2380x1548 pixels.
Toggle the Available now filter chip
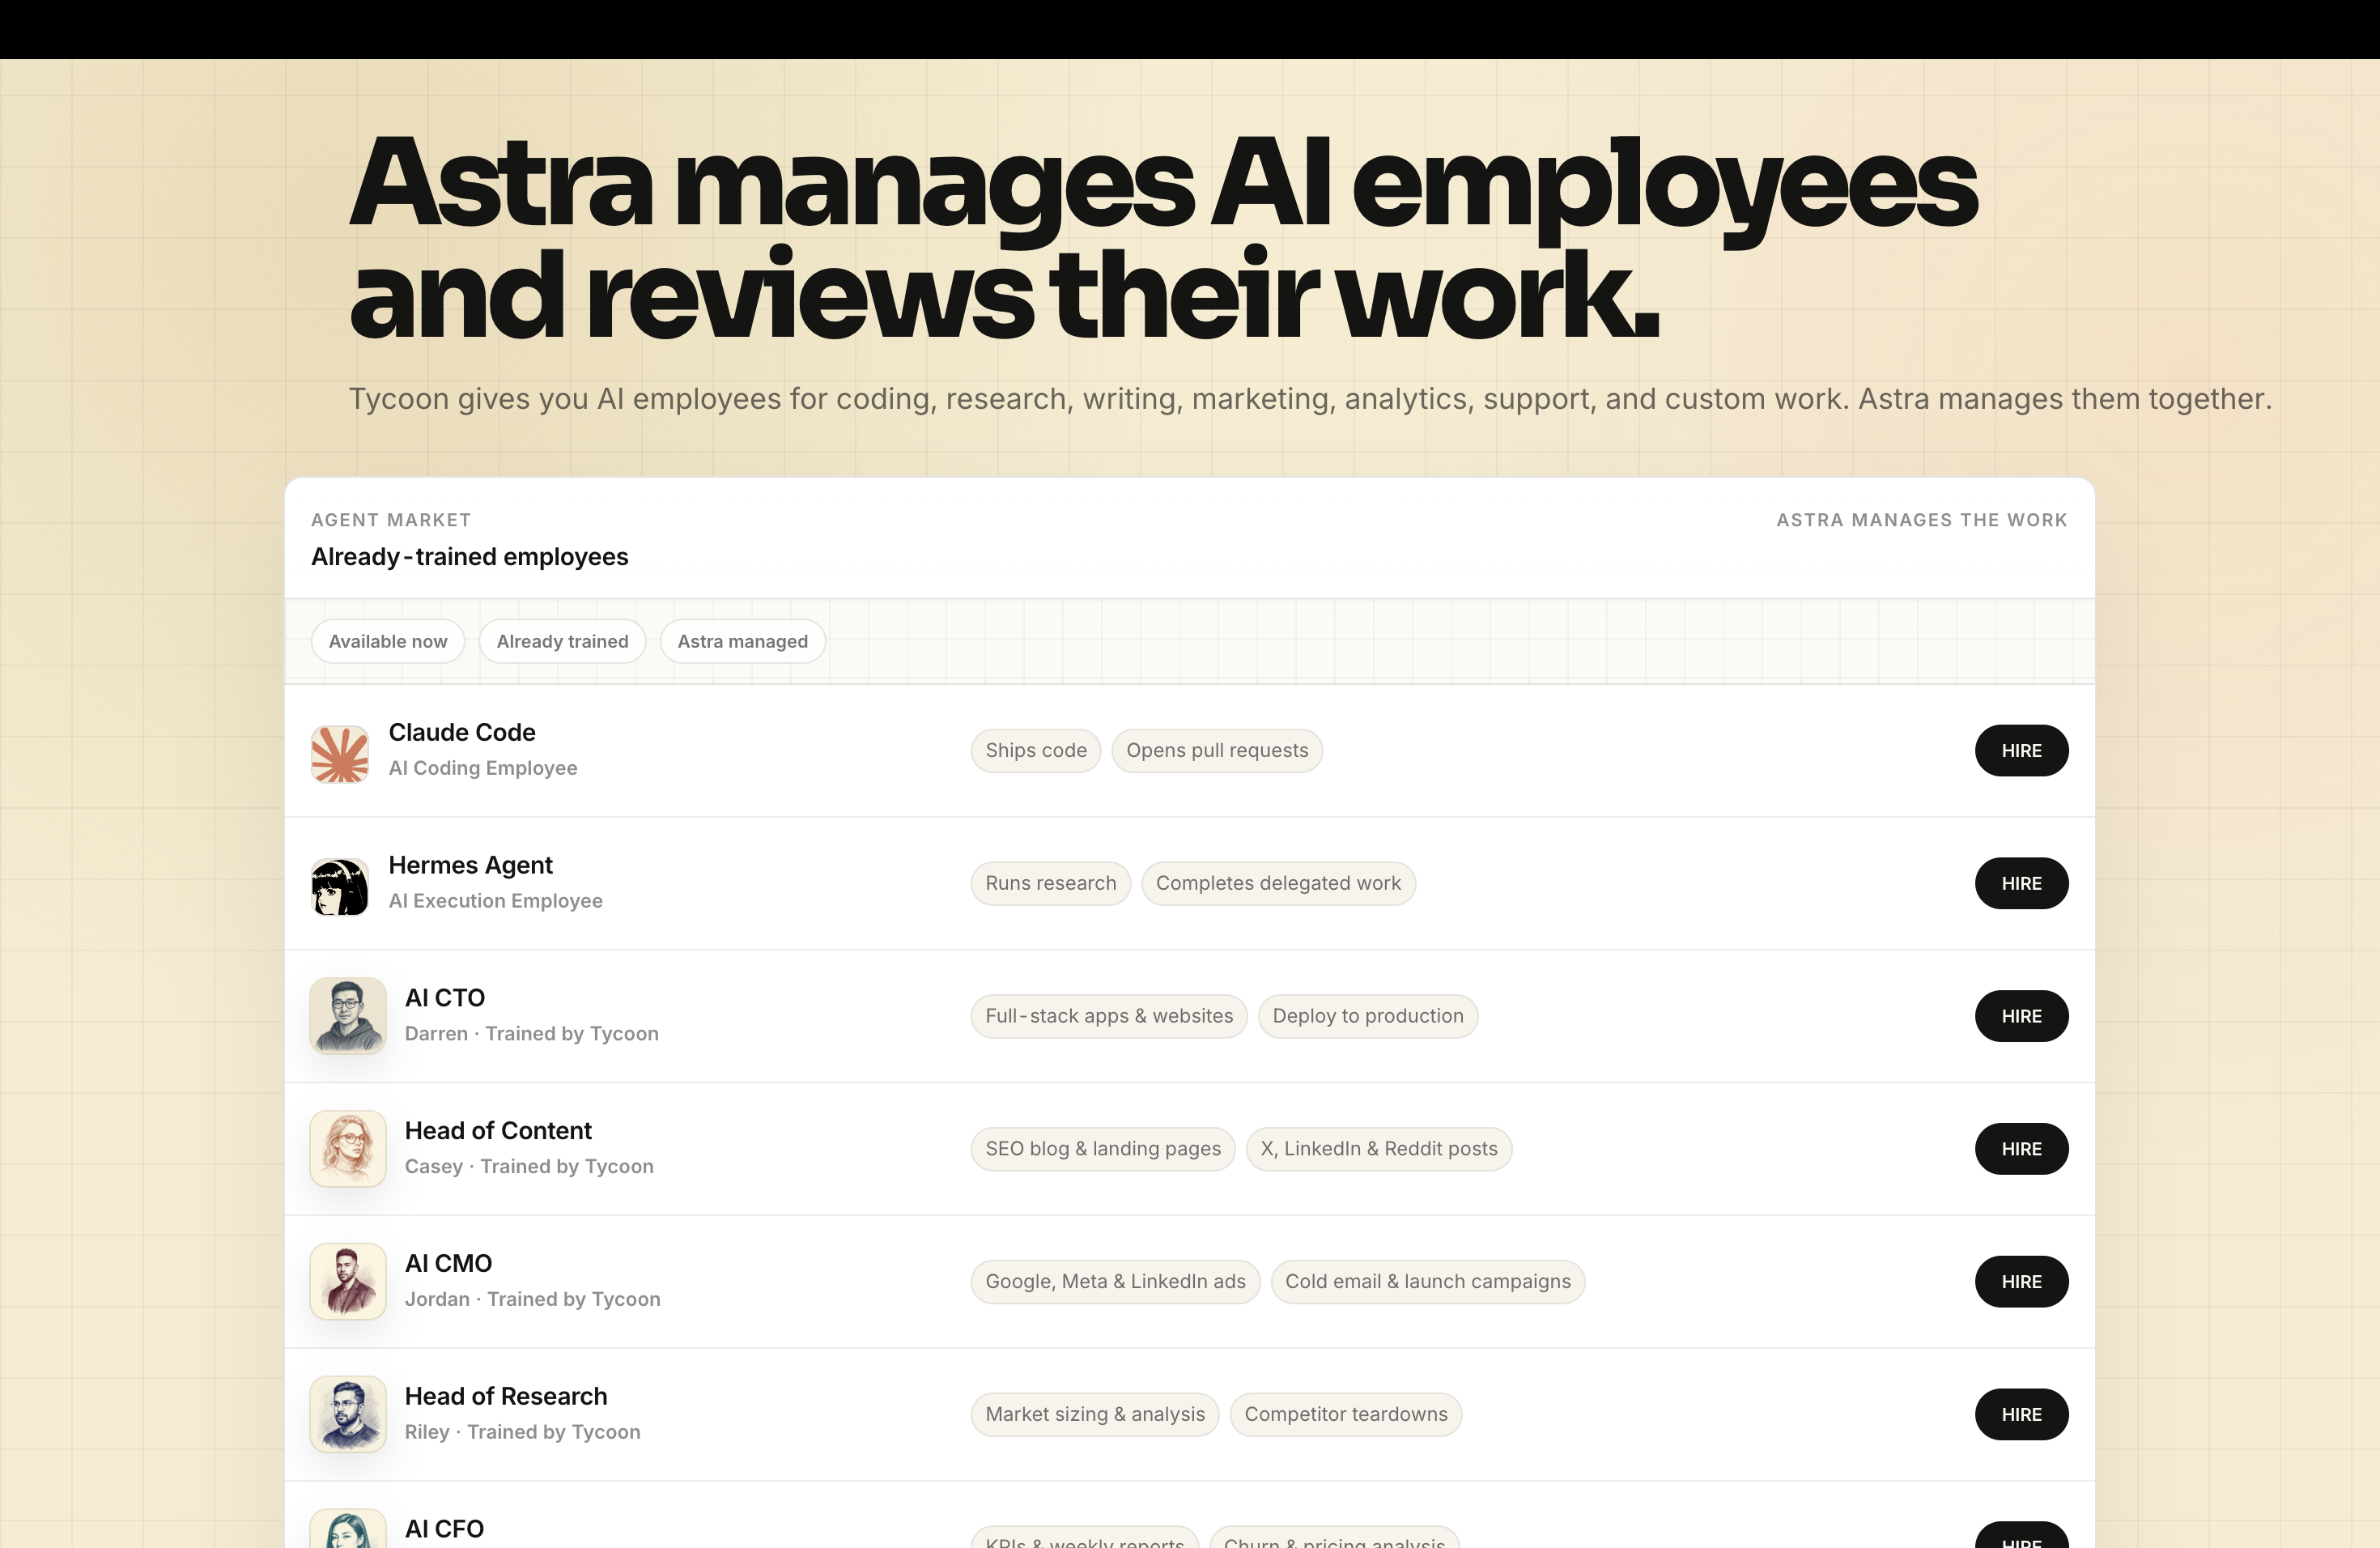[388, 641]
